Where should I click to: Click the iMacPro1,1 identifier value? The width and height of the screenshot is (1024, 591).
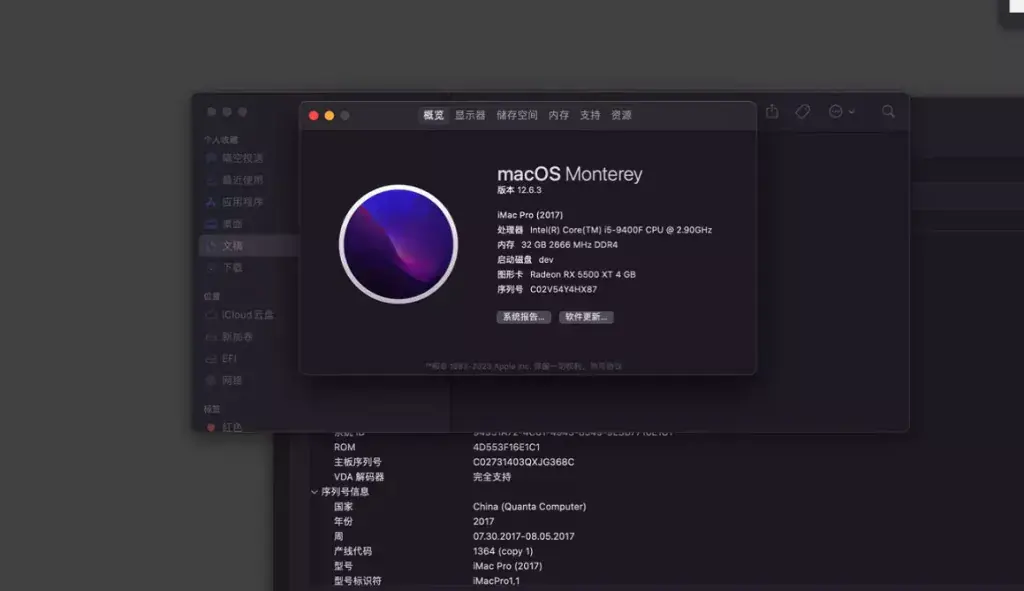(496, 581)
